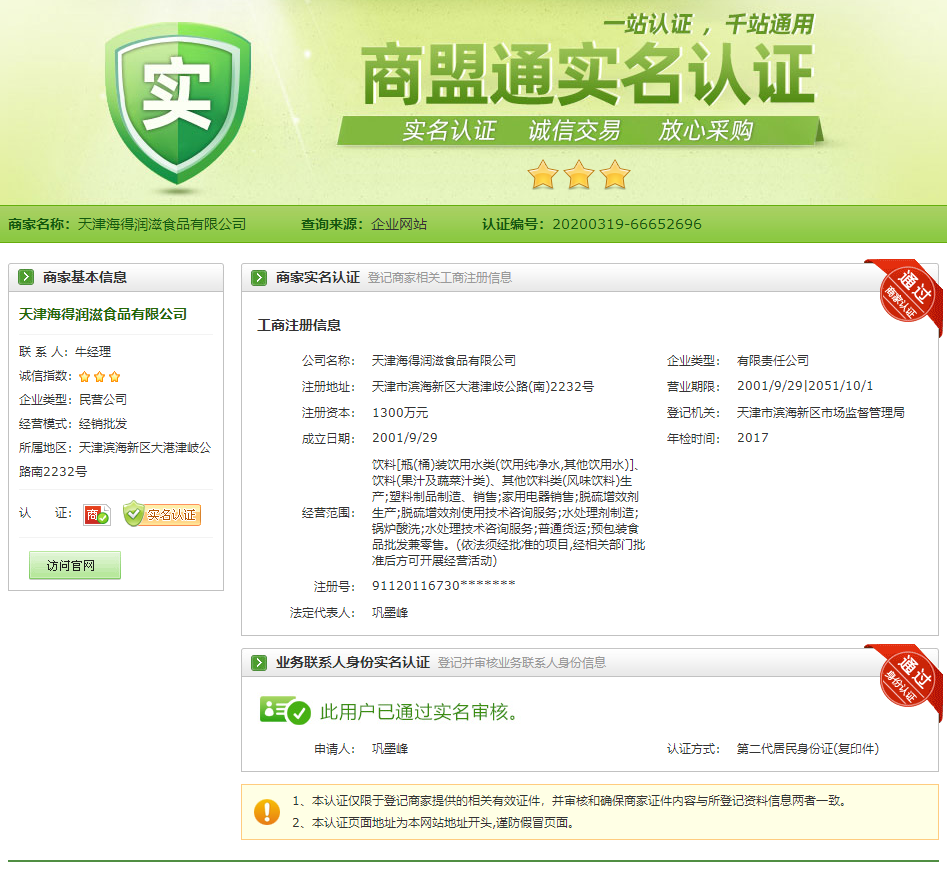Click 企业网站 query source text
Screen dimensions: 947x874
(x=399, y=224)
